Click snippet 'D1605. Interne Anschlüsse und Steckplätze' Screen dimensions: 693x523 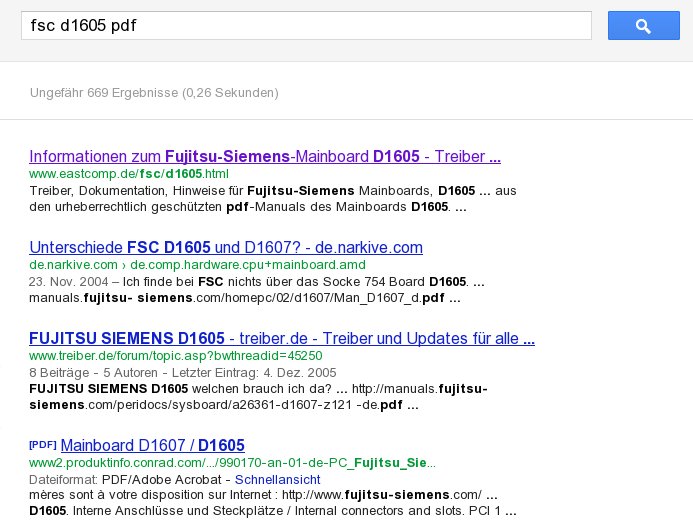156,511
